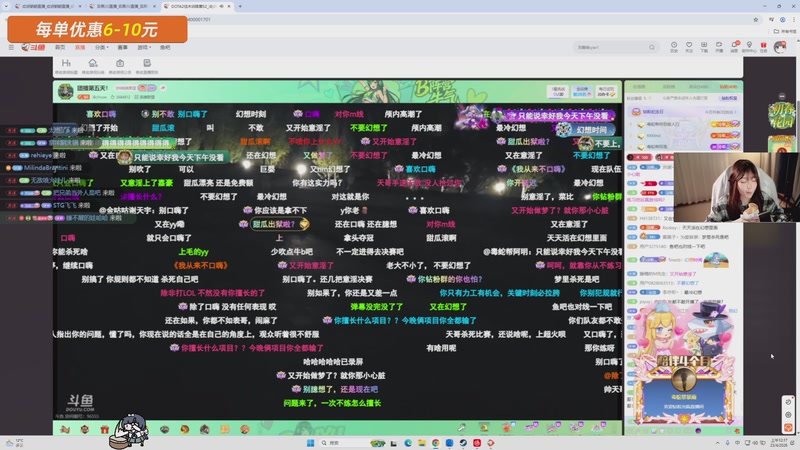Select 直播 in Douyu navigation
Image resolution: width=800 pixels, height=450 pixels.
pos(80,47)
